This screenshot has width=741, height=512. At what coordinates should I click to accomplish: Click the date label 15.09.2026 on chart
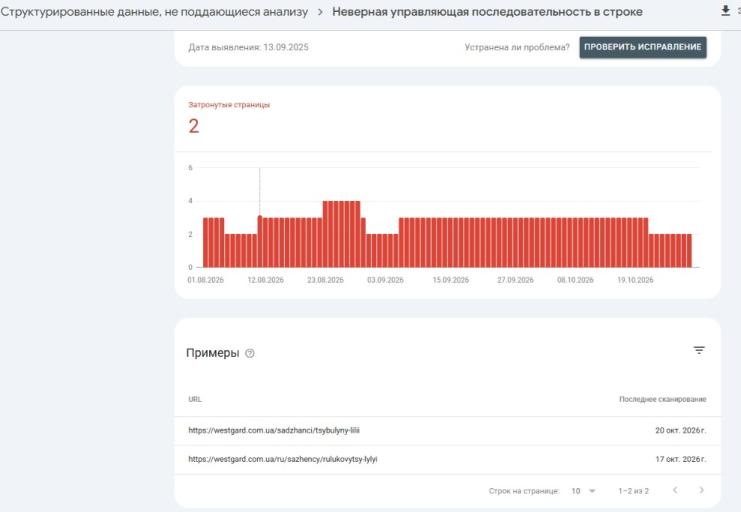click(451, 280)
